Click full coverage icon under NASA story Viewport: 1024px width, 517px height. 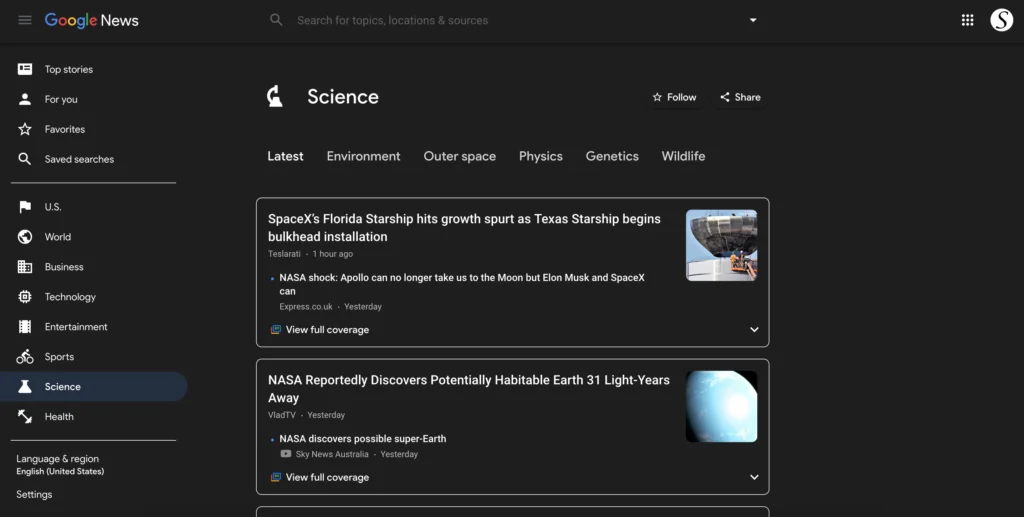(x=276, y=477)
